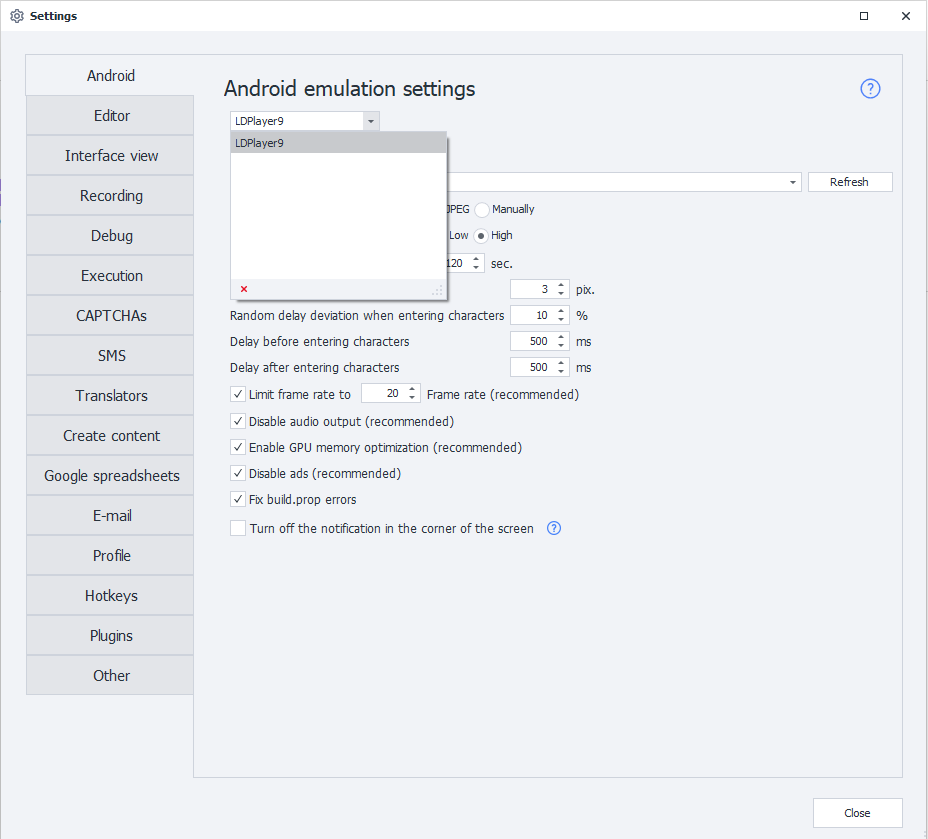Toggle Limit frame rate checkbox
Viewport: 928px width, 839px height.
click(238, 394)
